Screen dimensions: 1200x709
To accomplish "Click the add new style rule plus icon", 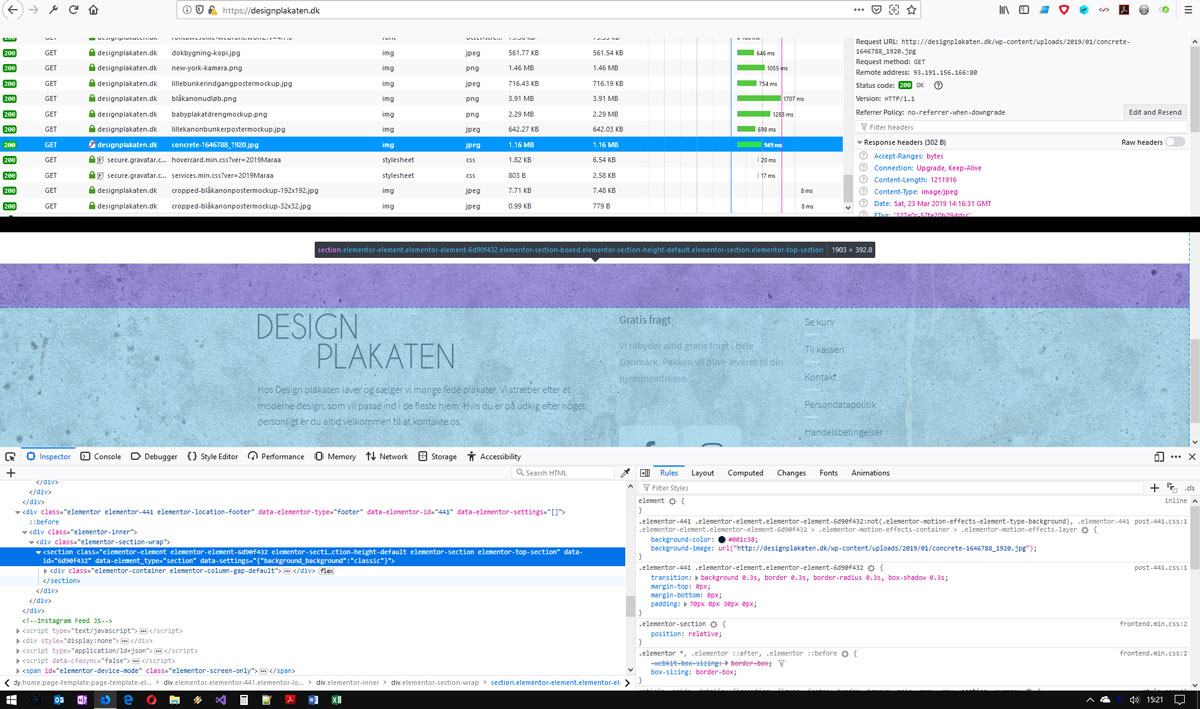I will 1154,488.
